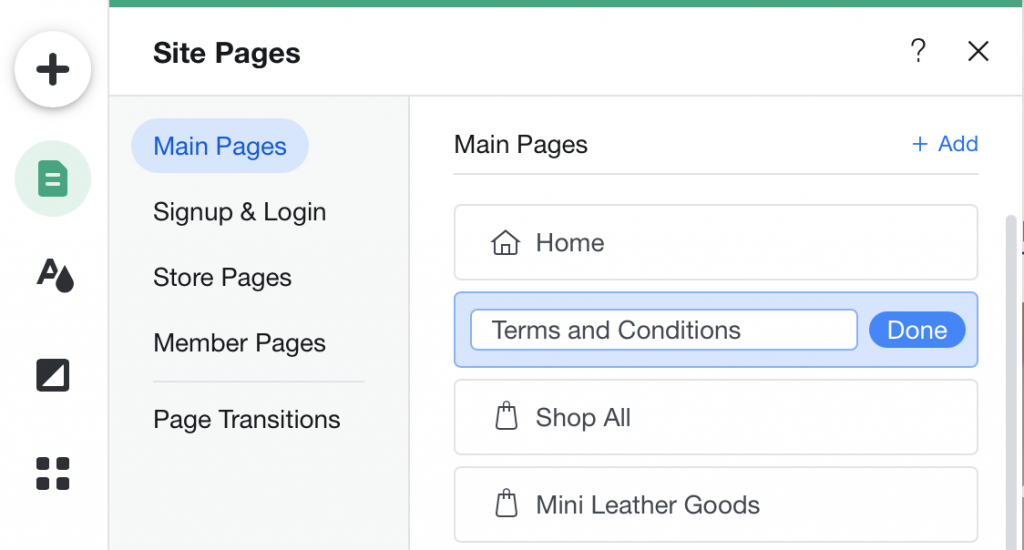1024x550 pixels.
Task: Click the help question mark icon
Action: (x=918, y=51)
